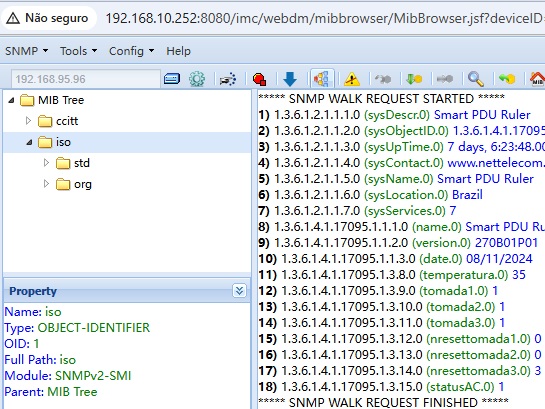
Task: Click the sysUpTime.0 result line
Action: pyautogui.click(x=401, y=147)
